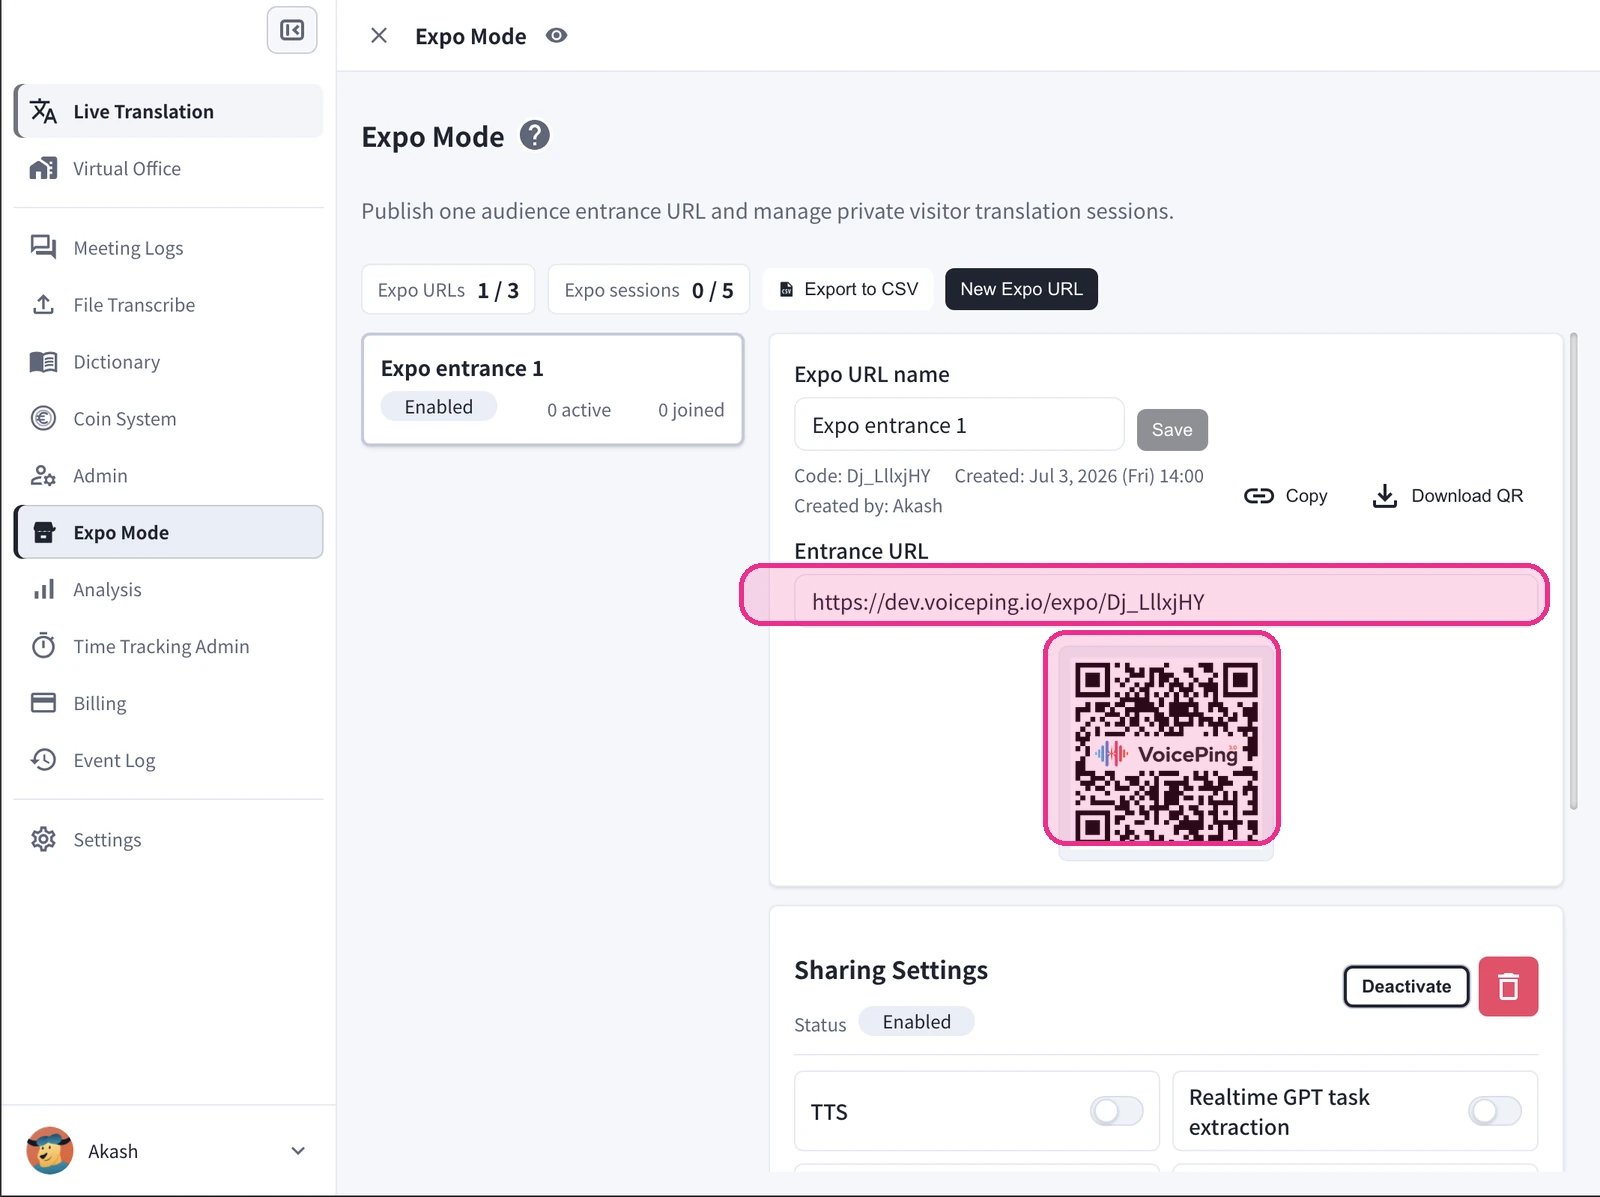The height and width of the screenshot is (1197, 1600).
Task: Click the "0 active" count
Action: coord(579,410)
